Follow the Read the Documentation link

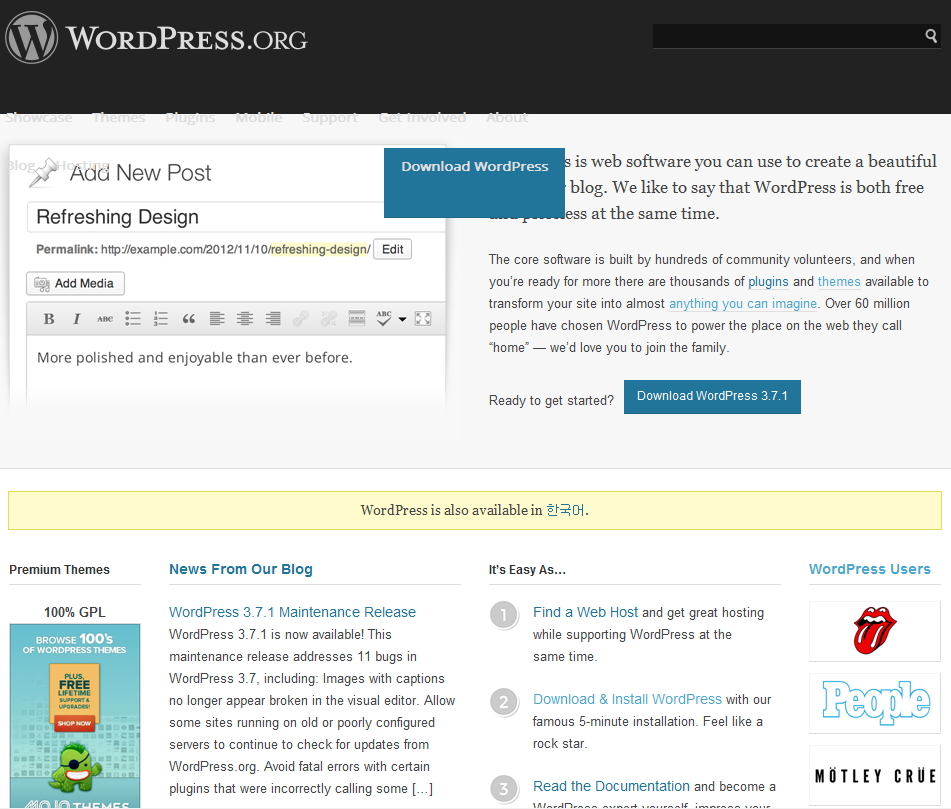tap(611, 786)
